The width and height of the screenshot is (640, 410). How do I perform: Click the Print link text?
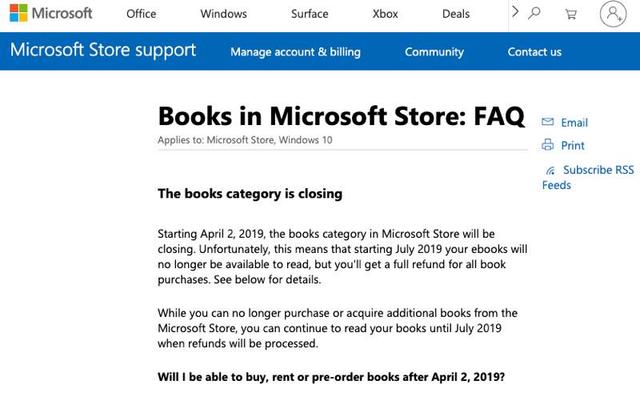pos(573,146)
